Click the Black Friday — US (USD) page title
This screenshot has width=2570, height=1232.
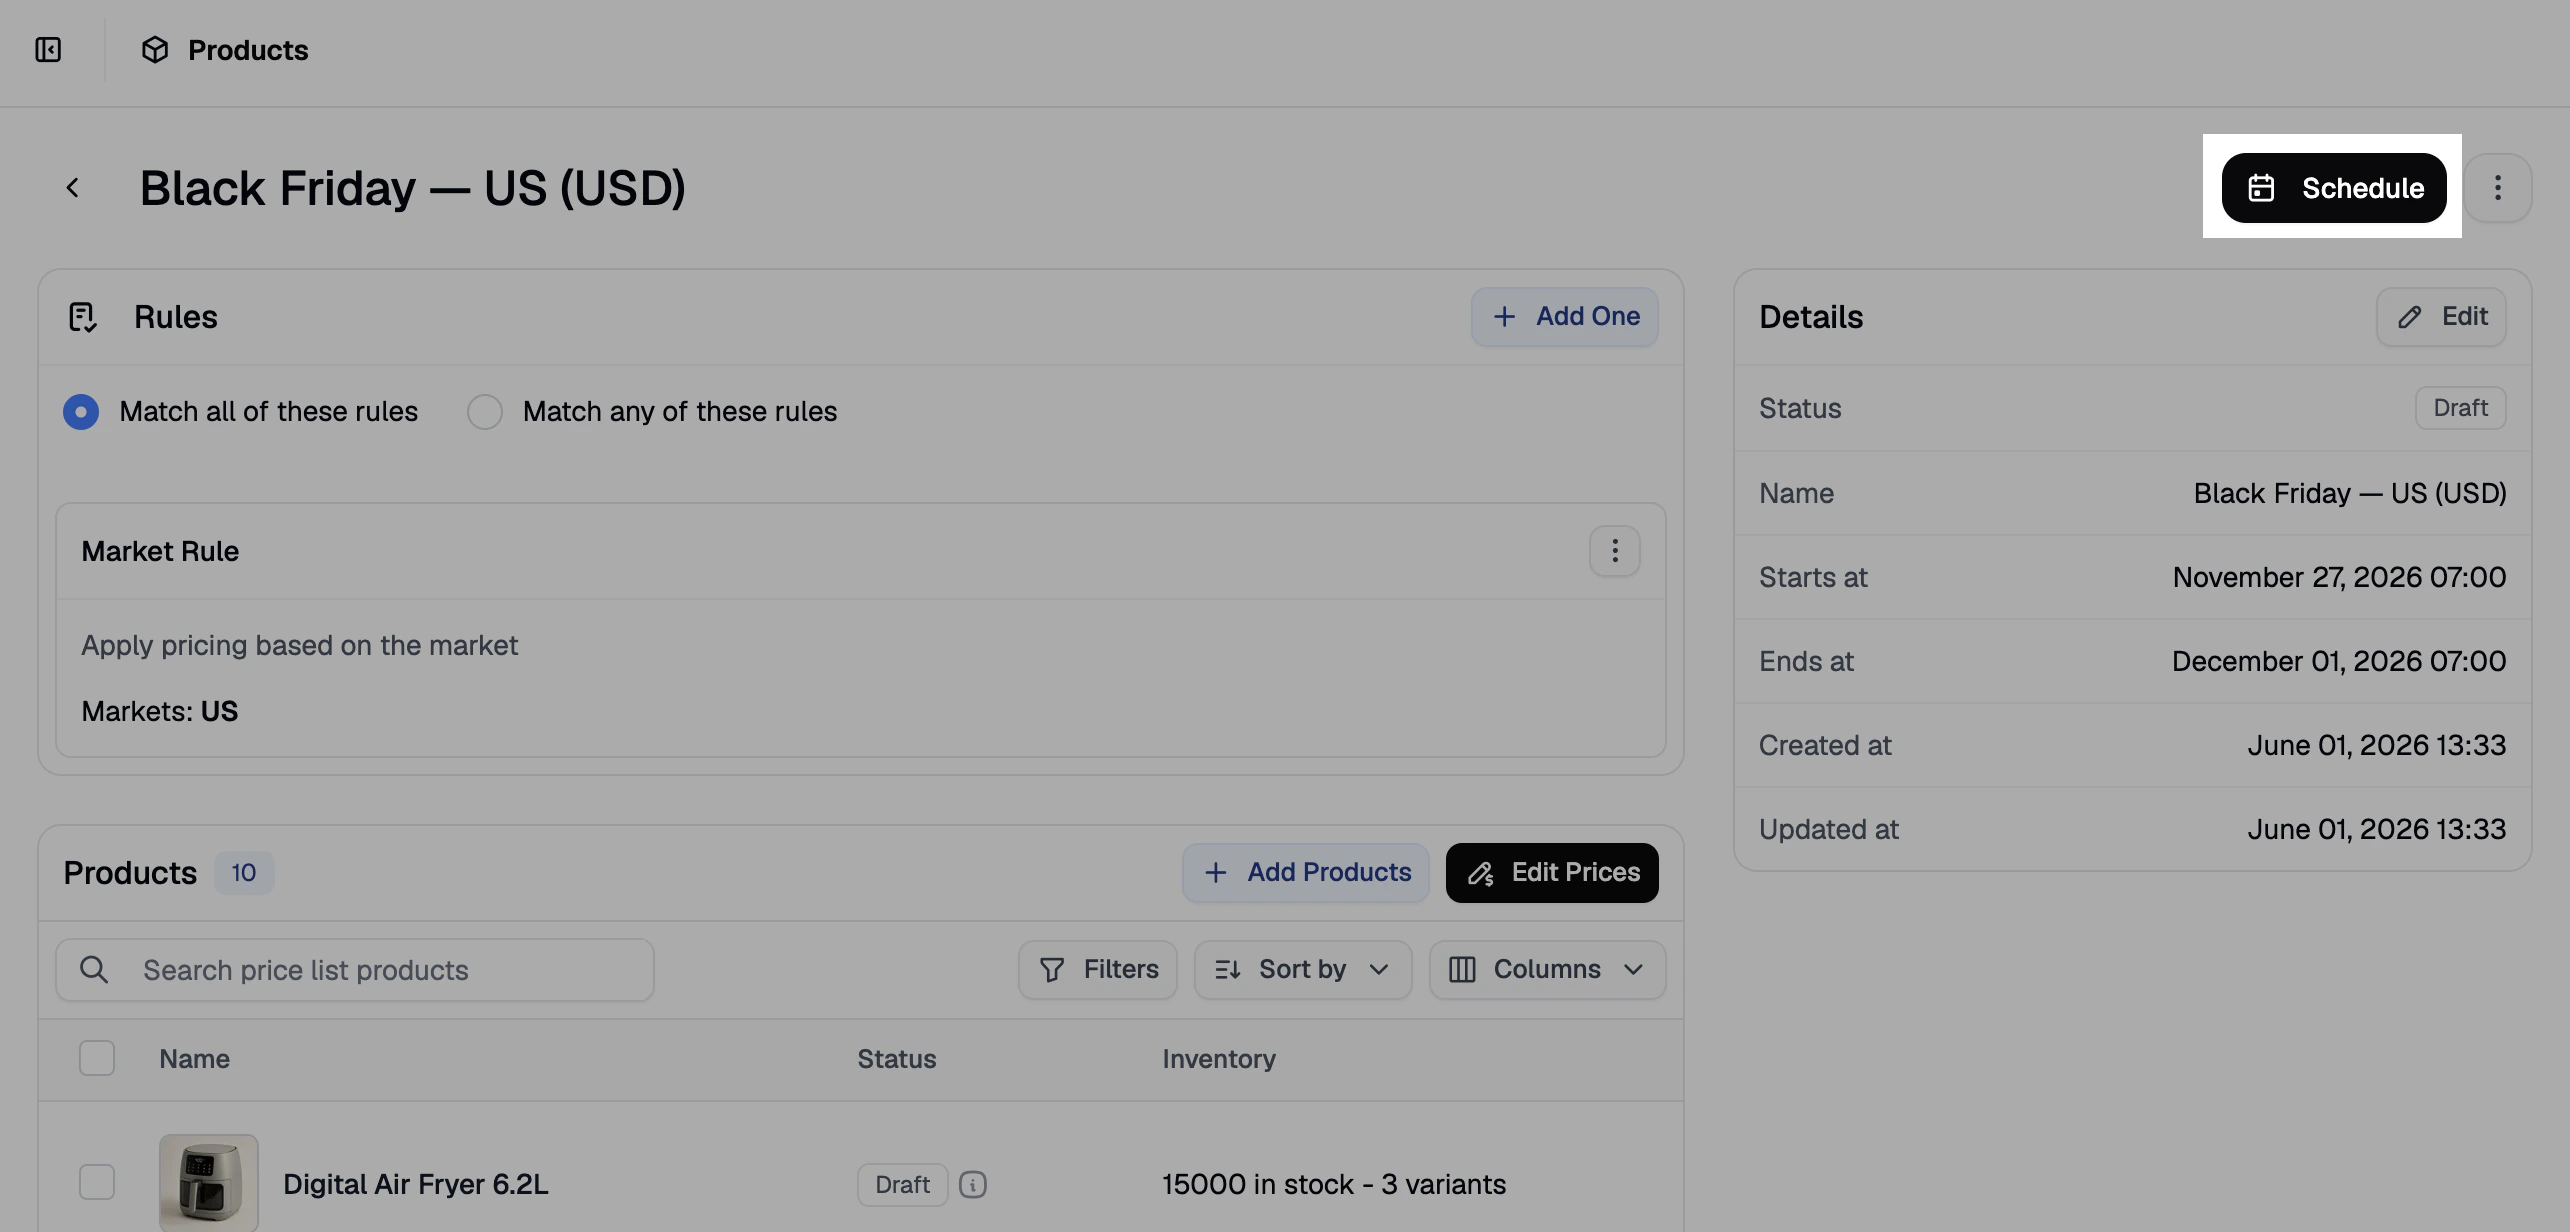413,188
